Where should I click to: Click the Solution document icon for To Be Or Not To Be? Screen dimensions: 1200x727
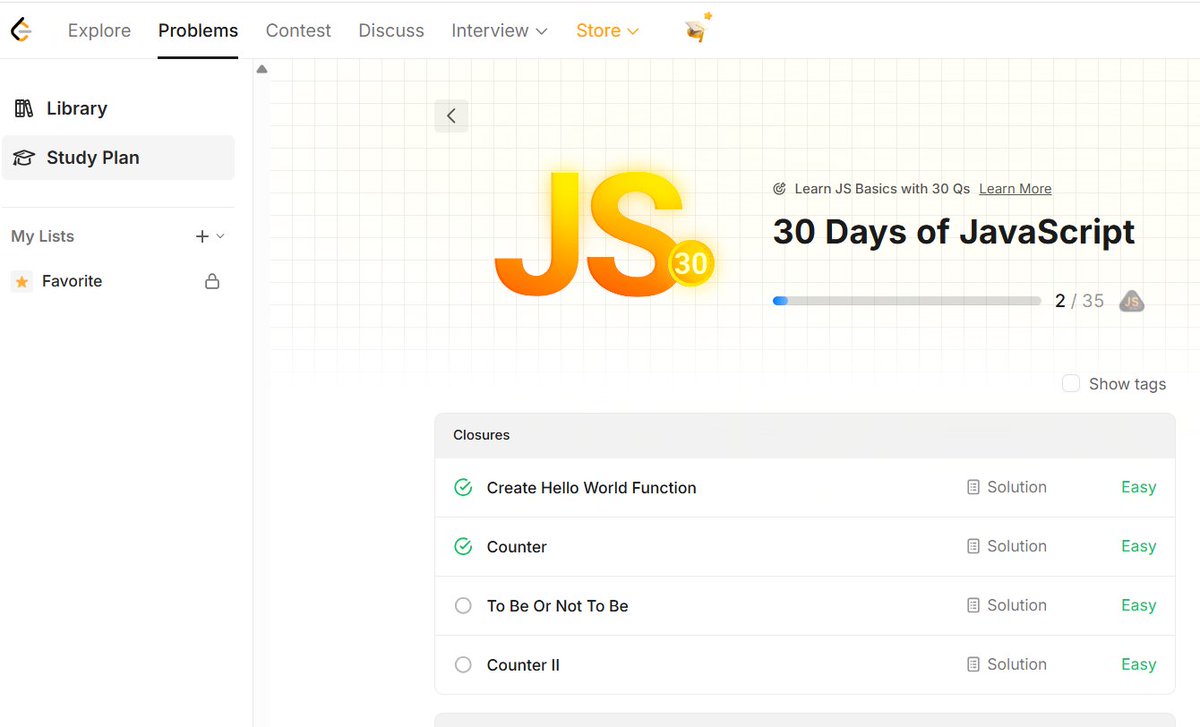(974, 605)
